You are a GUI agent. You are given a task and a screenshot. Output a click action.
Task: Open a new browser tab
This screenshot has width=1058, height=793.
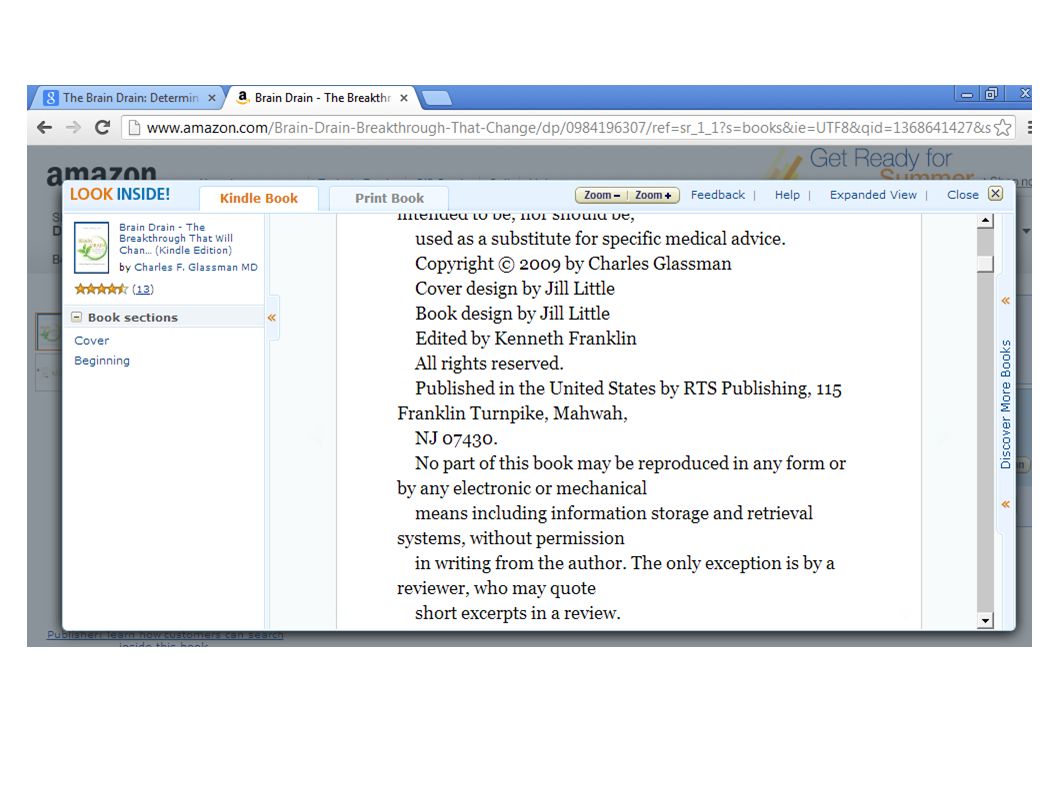pyautogui.click(x=437, y=99)
